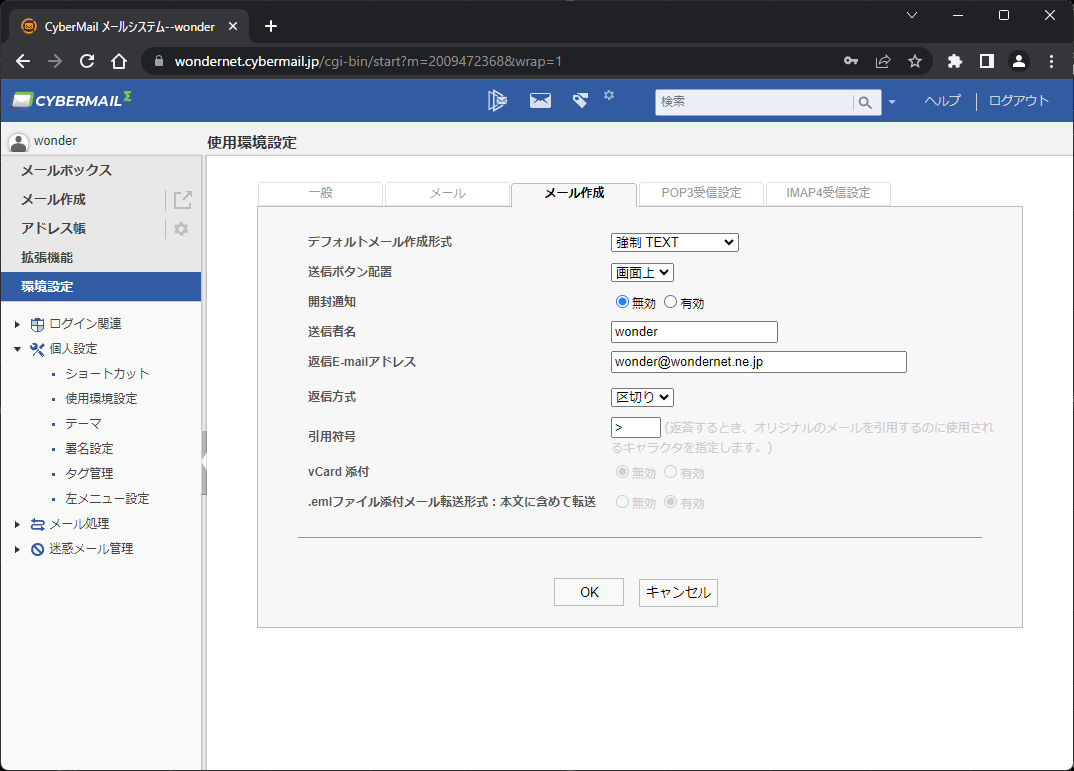
Task: Click the 送信者名 input field
Action: coord(695,332)
